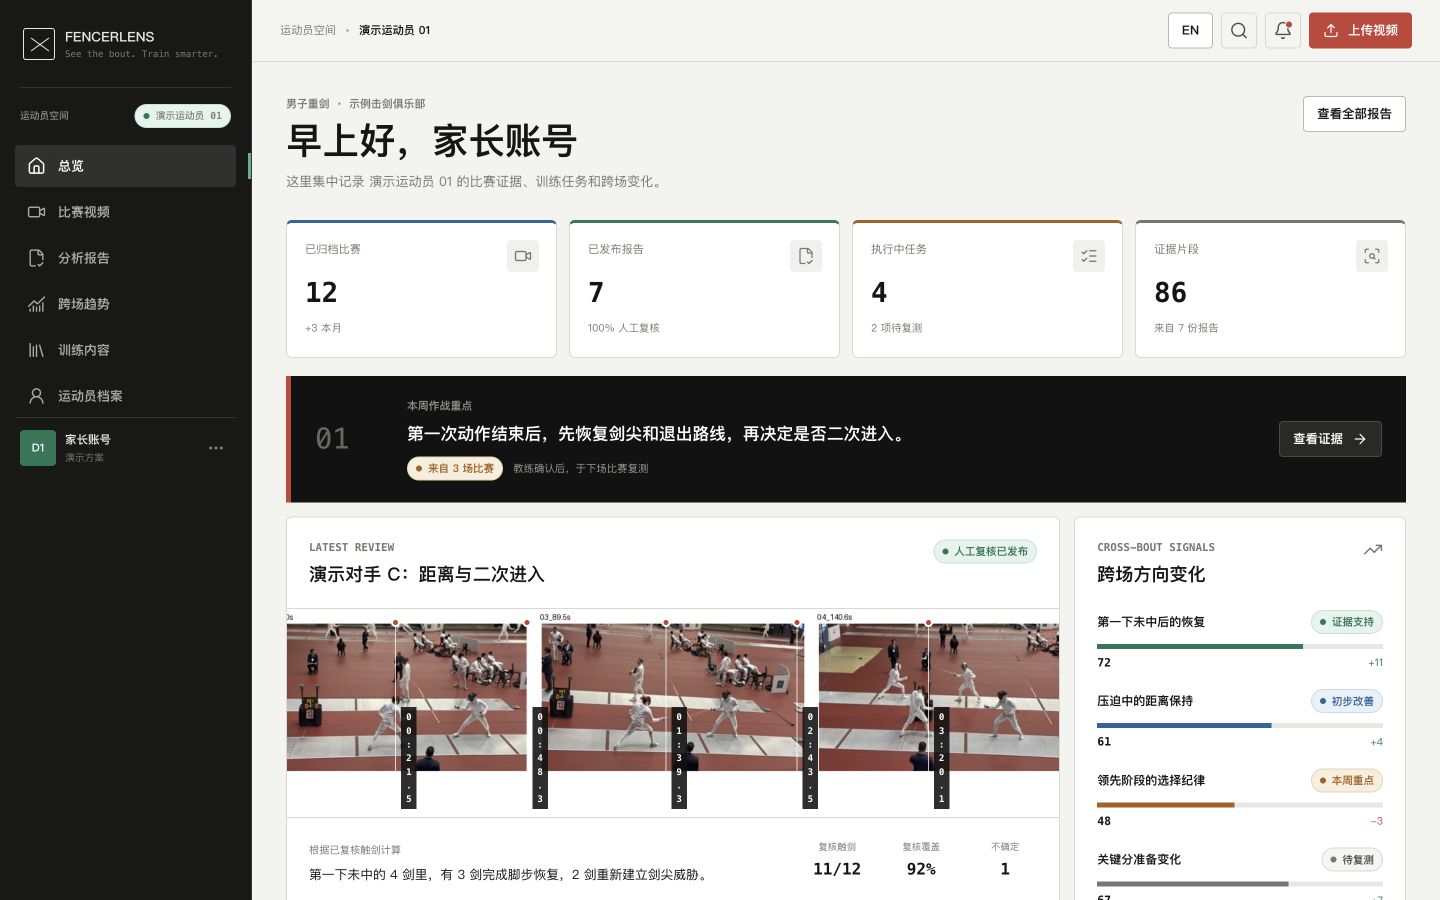
Task: Click the 待复测 badge
Action: 1352,860
